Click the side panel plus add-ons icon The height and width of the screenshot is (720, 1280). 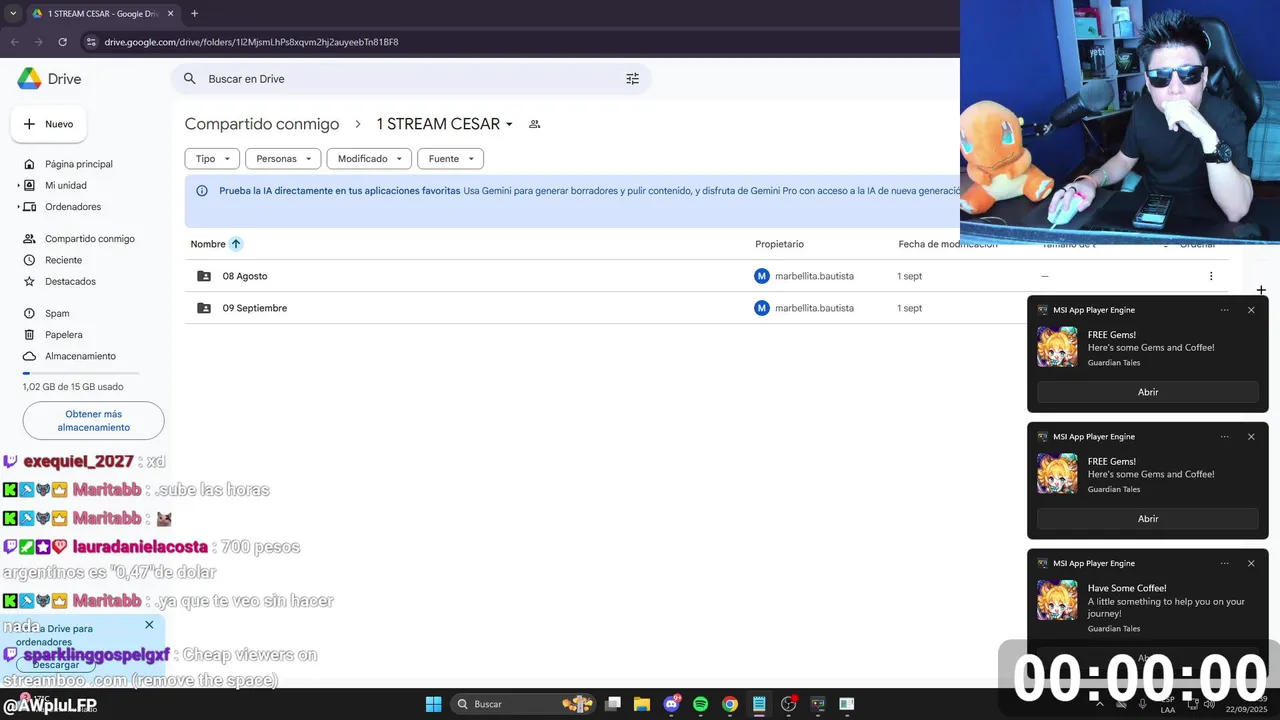tap(1261, 290)
